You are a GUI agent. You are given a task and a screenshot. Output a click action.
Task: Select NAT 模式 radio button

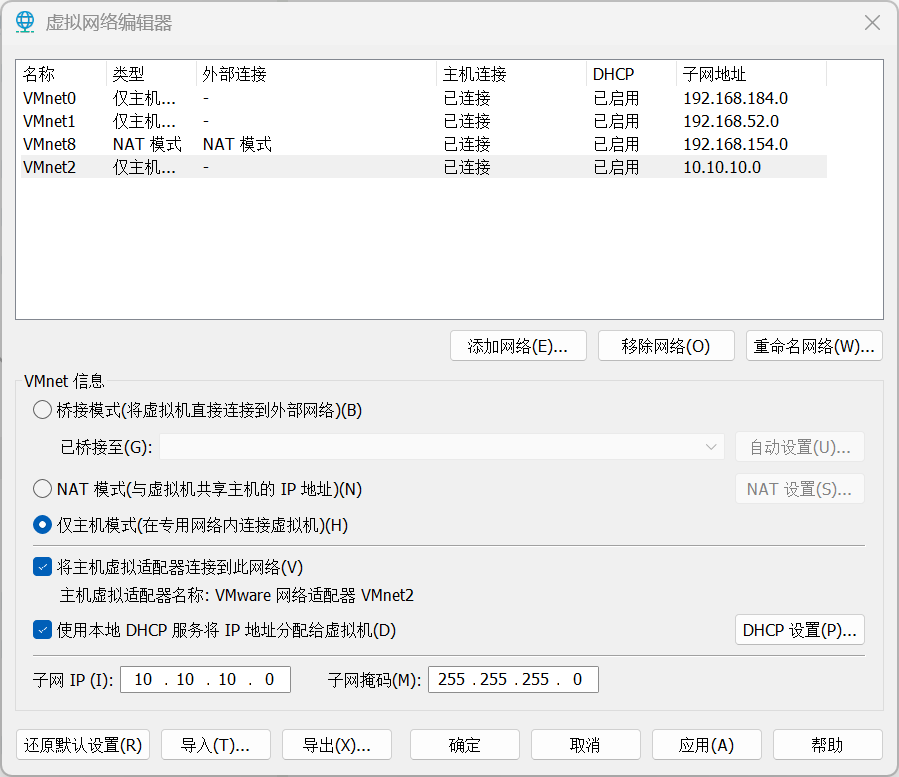point(42,489)
